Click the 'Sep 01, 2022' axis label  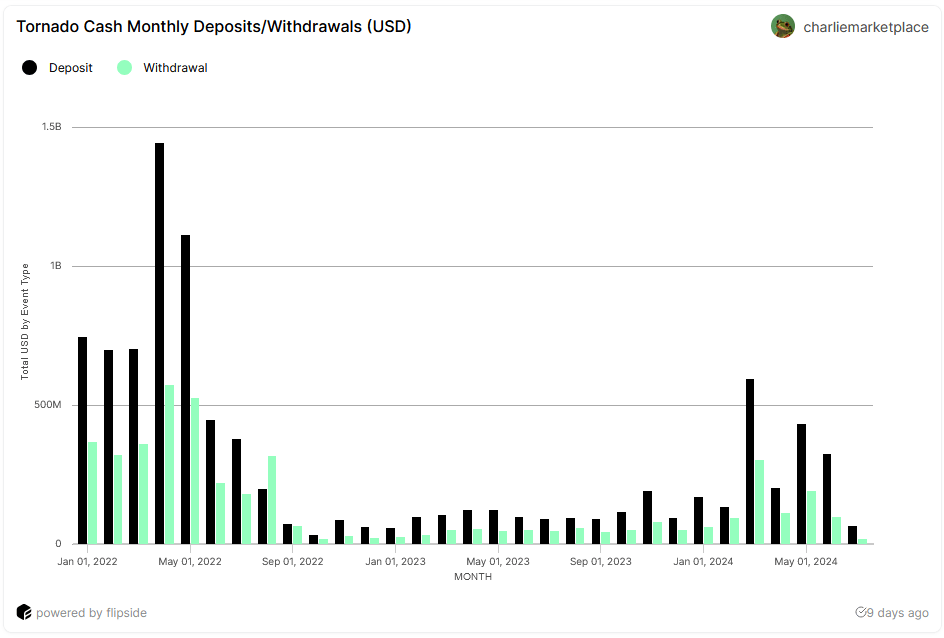pos(293,562)
